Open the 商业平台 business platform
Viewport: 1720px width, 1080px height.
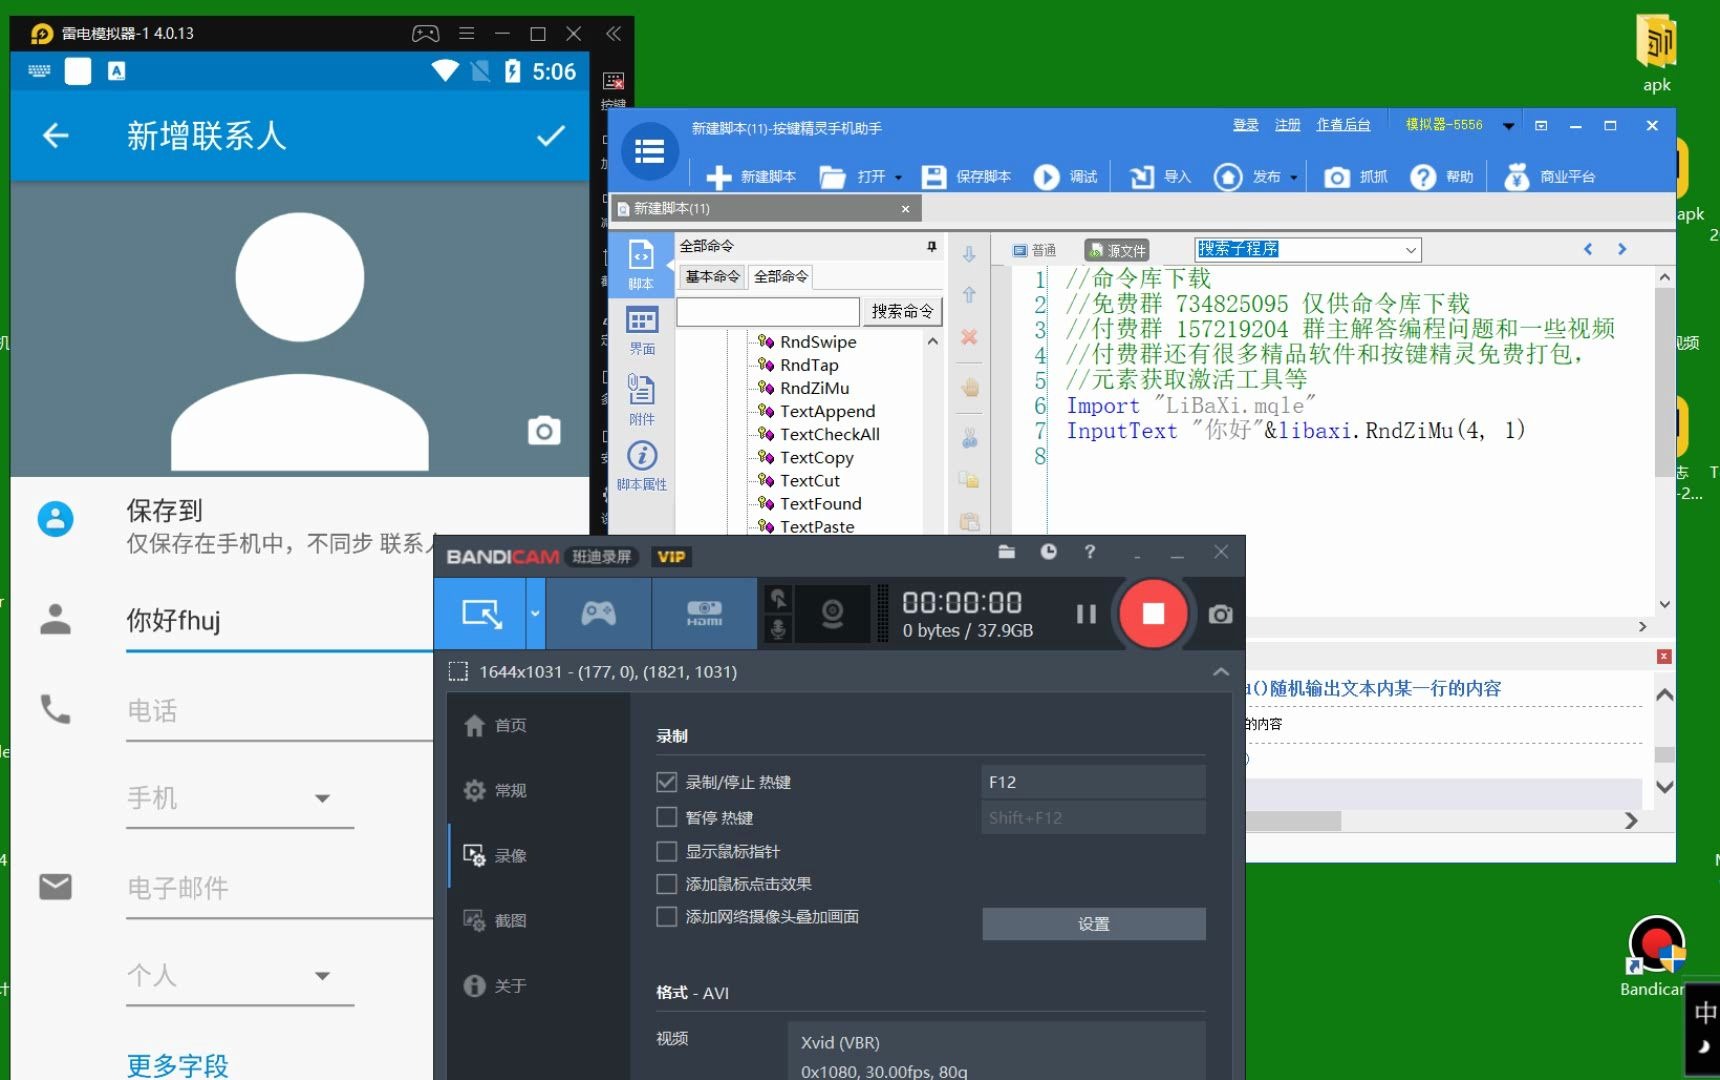tap(1550, 177)
